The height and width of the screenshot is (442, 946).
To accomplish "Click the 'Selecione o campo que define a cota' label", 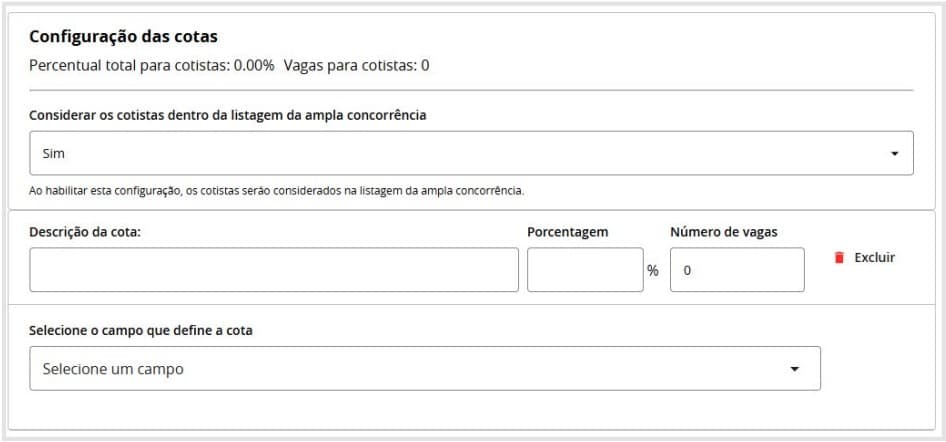I will (x=140, y=330).
